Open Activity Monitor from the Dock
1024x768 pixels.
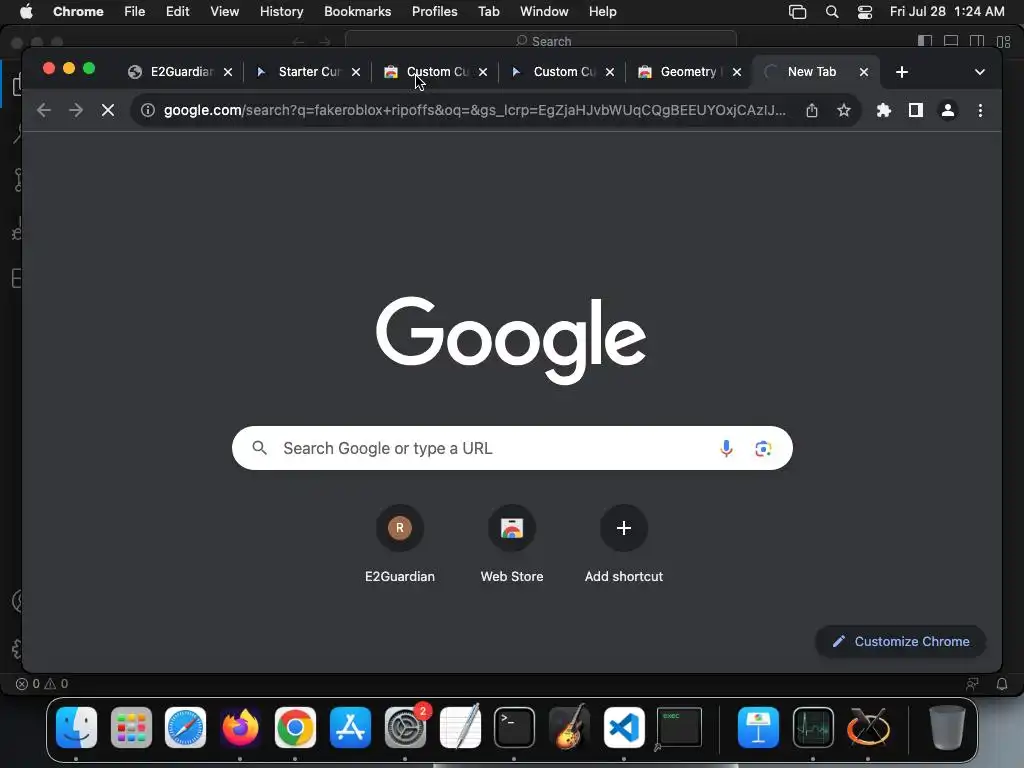(x=813, y=727)
